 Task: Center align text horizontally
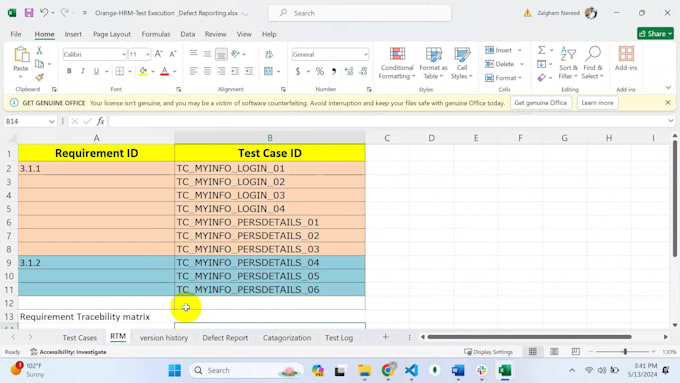pos(207,71)
